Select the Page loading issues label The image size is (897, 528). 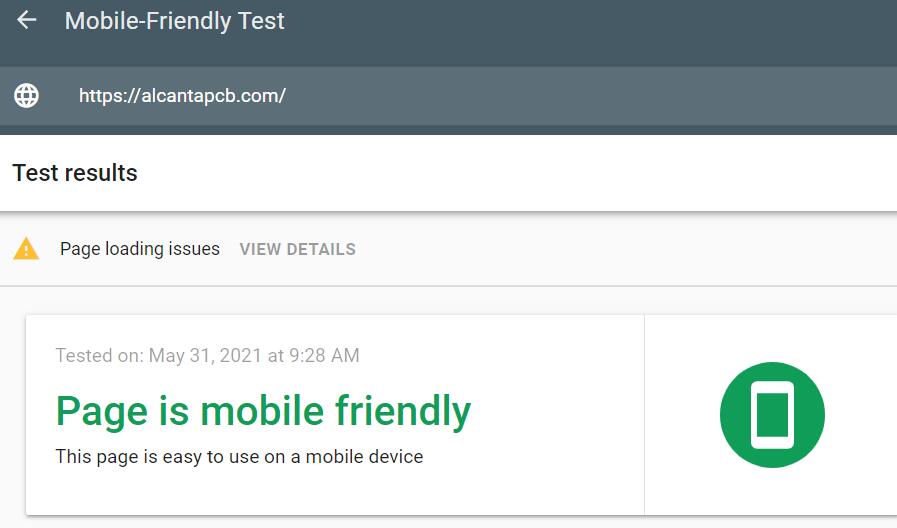140,249
